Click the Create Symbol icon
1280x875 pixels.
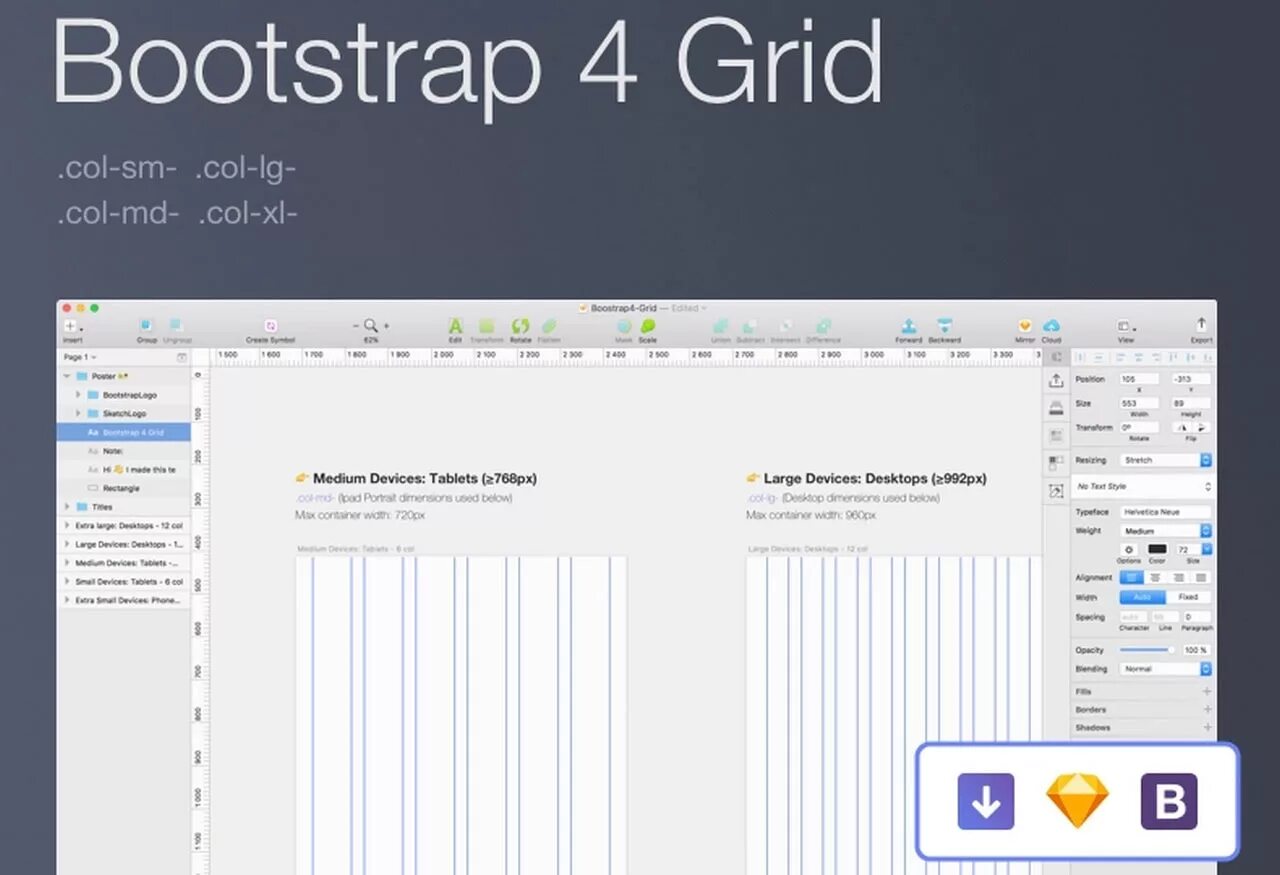[x=270, y=326]
